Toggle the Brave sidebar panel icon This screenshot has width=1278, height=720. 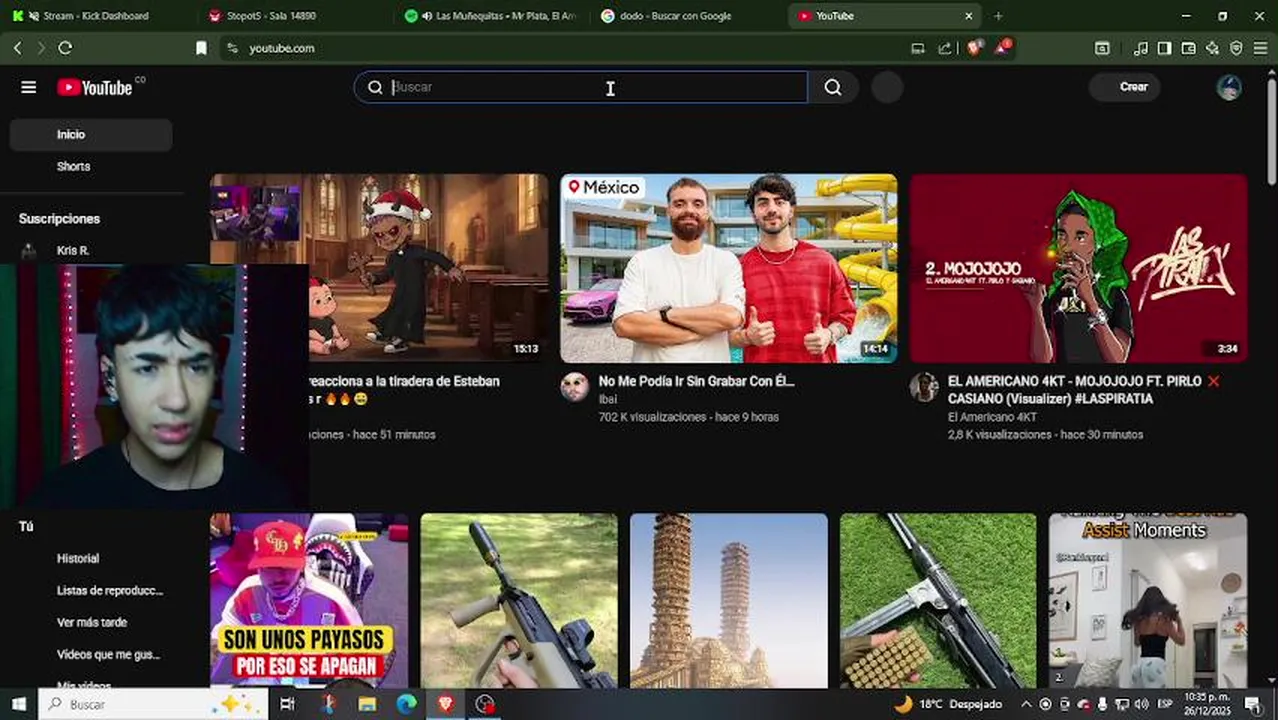point(1165,48)
